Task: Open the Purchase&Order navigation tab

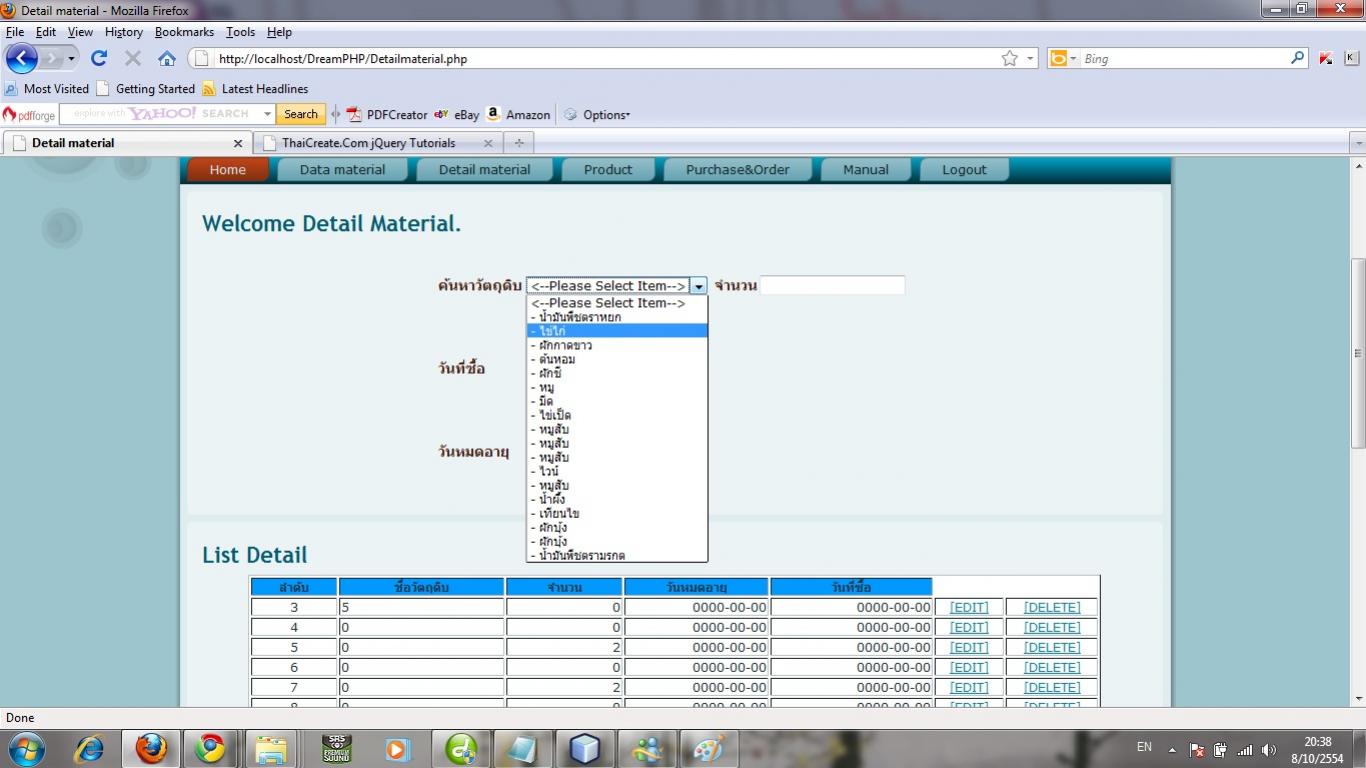Action: [x=737, y=170]
